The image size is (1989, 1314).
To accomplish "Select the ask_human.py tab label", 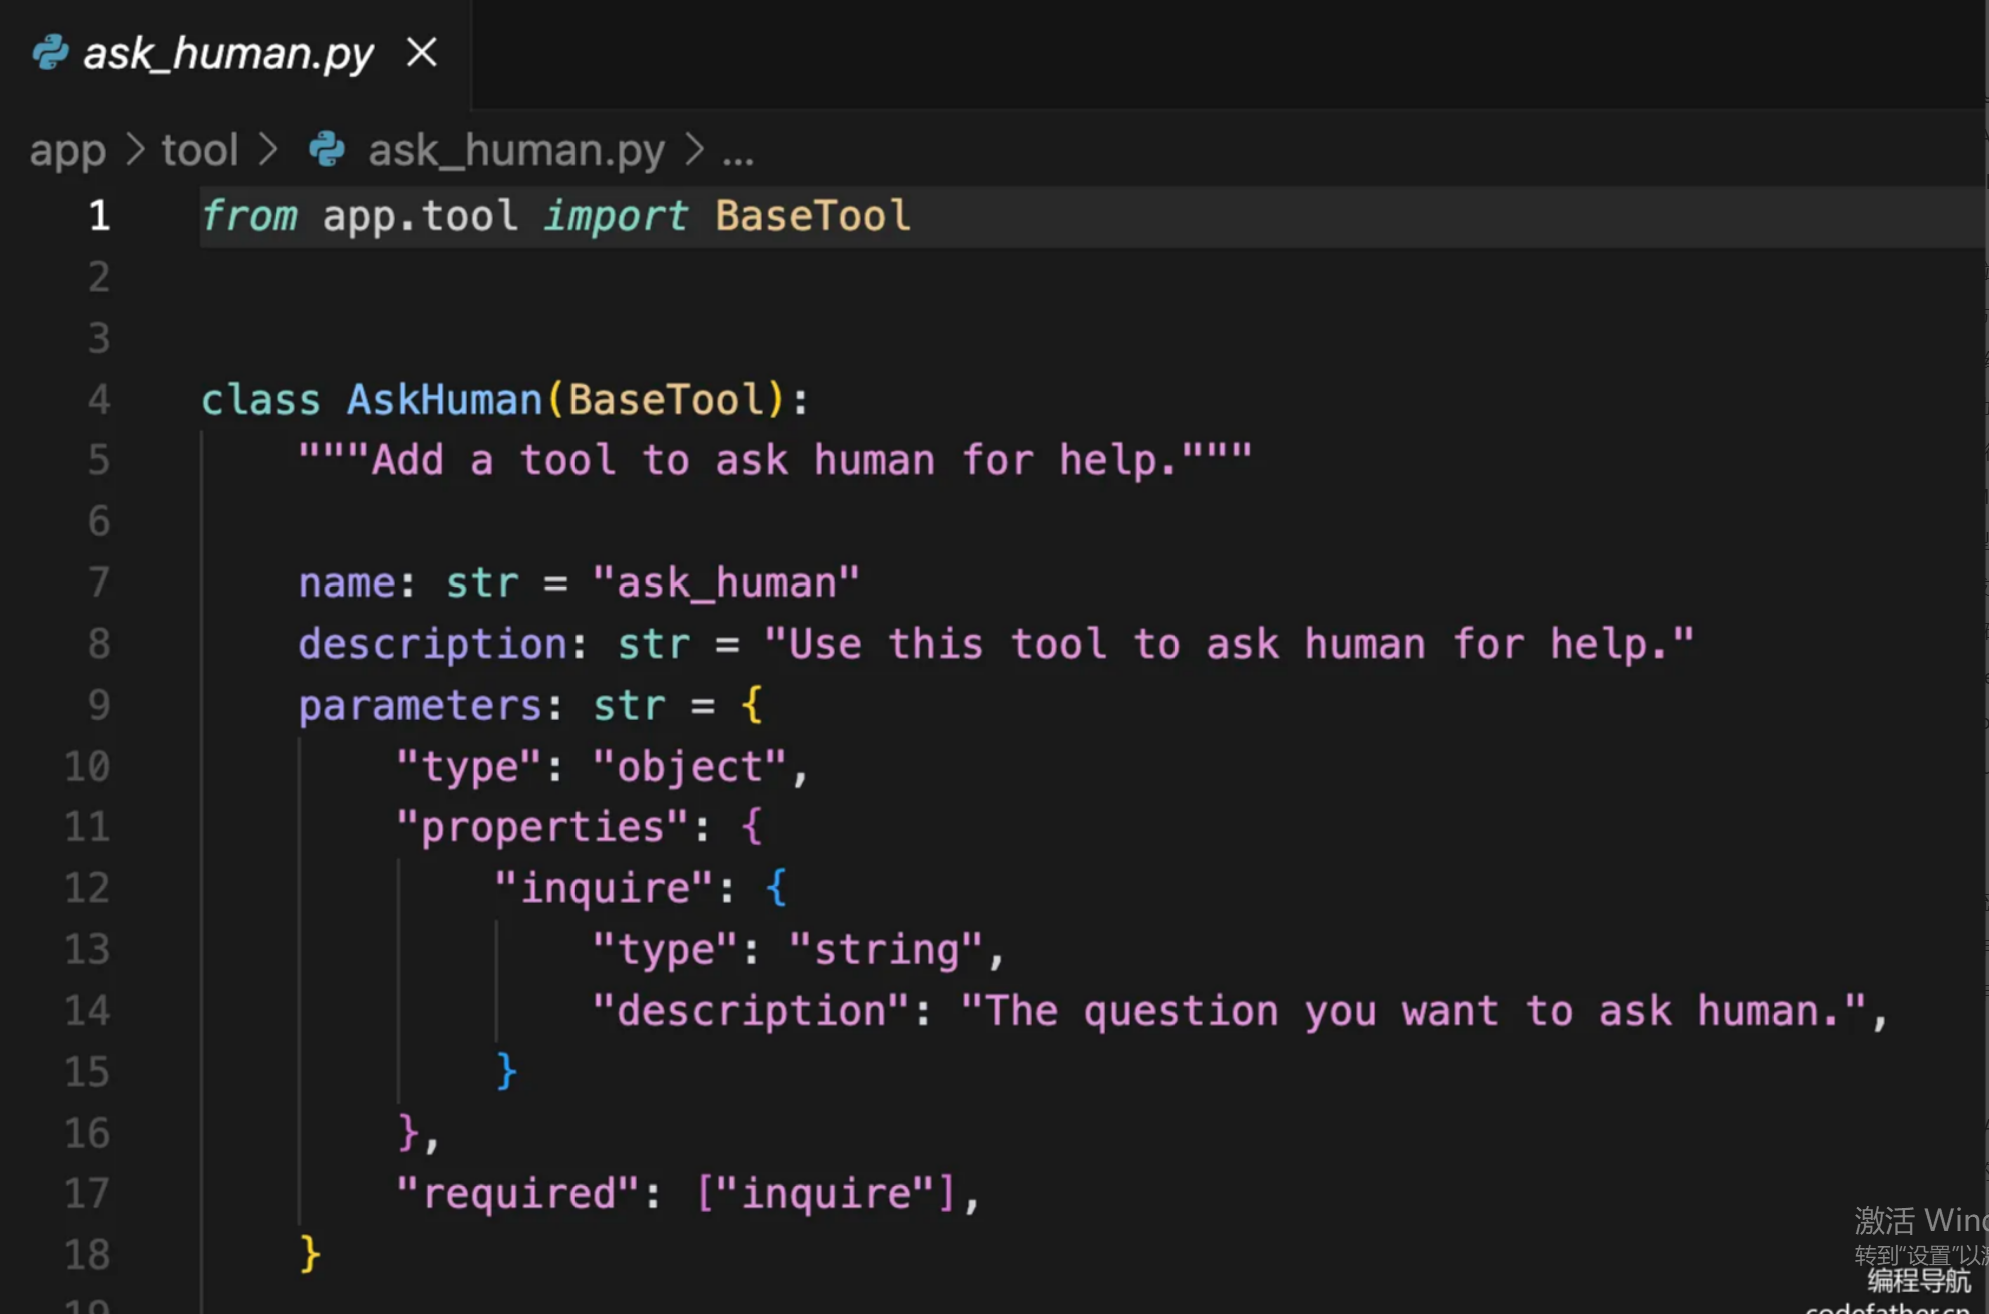I will pos(228,53).
